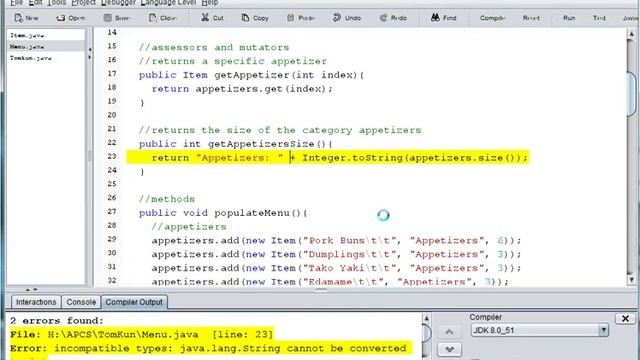Click the highlighted return statement on line 23
The width and height of the screenshot is (640, 360).
click(x=328, y=158)
